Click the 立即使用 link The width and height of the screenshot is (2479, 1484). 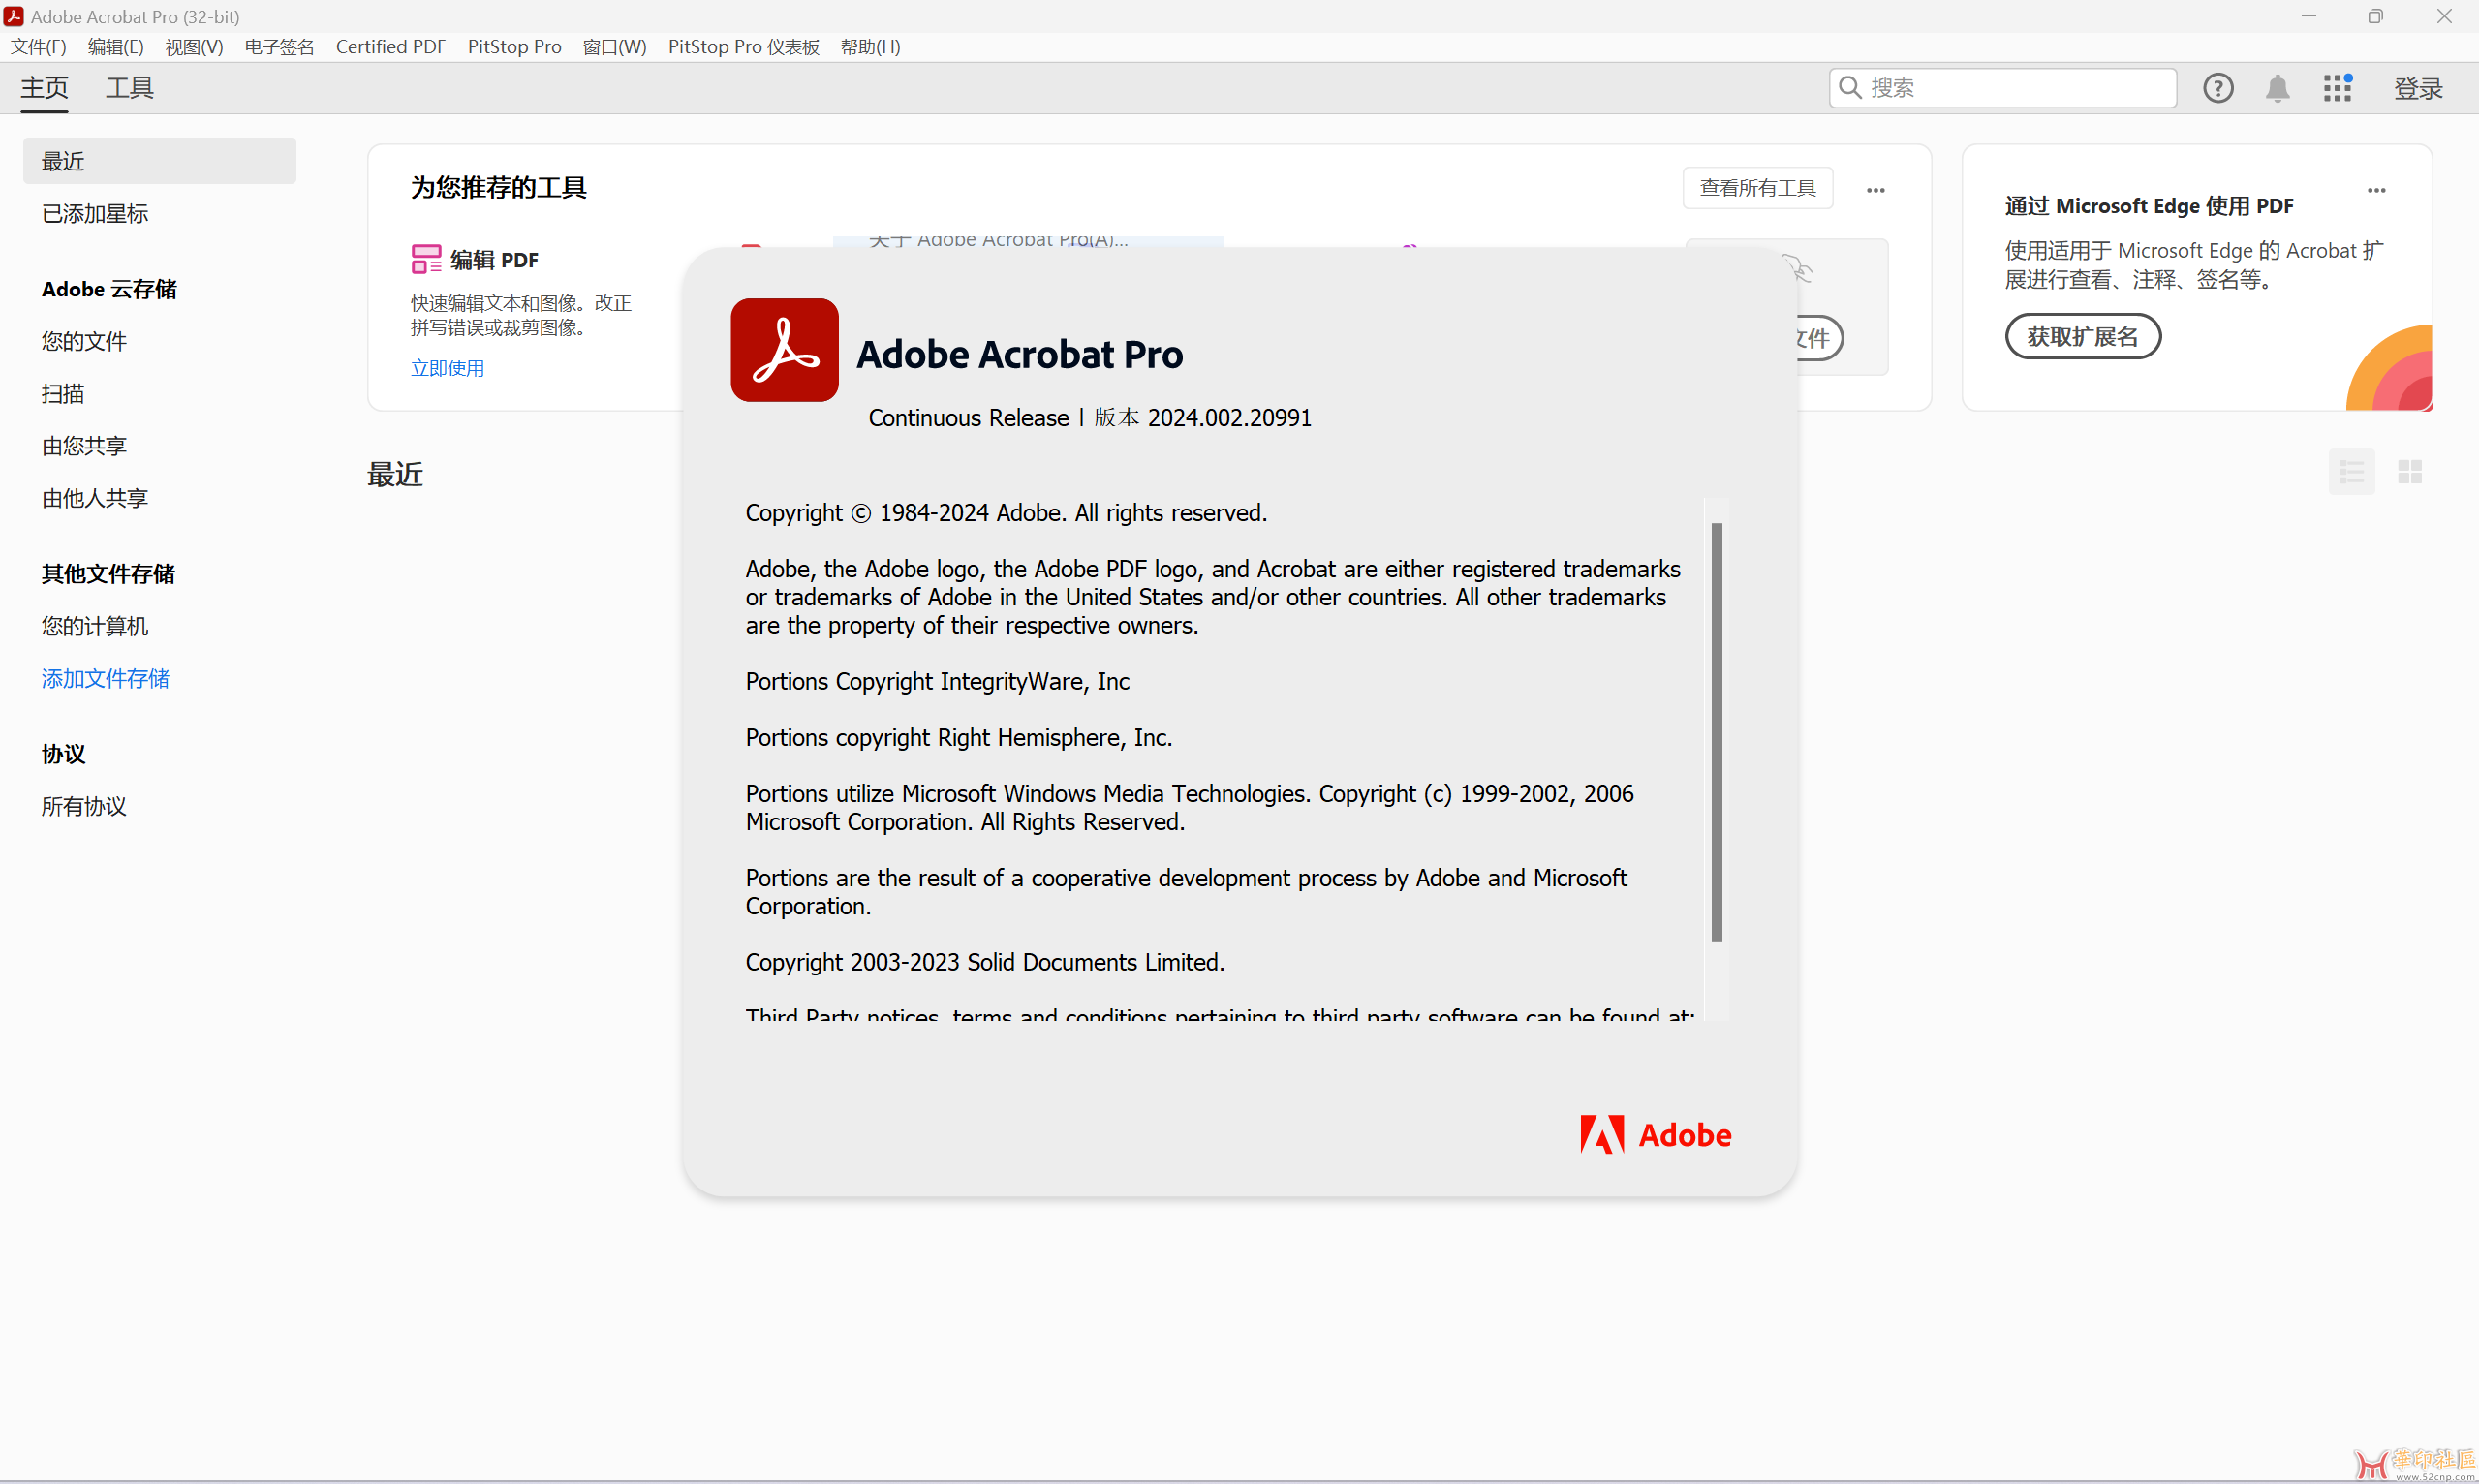point(447,368)
